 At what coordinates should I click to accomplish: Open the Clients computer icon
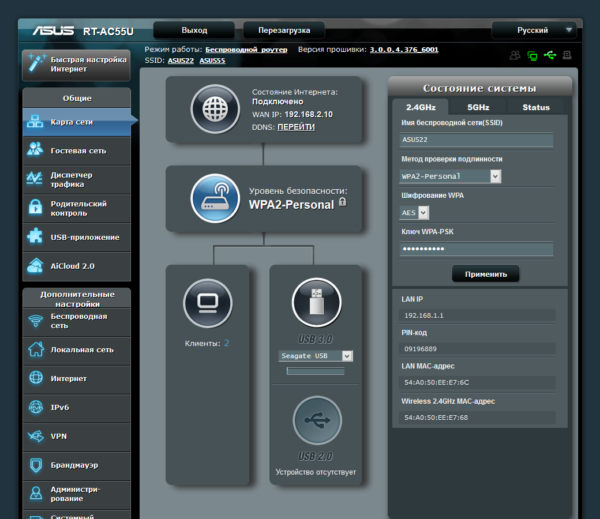(208, 303)
